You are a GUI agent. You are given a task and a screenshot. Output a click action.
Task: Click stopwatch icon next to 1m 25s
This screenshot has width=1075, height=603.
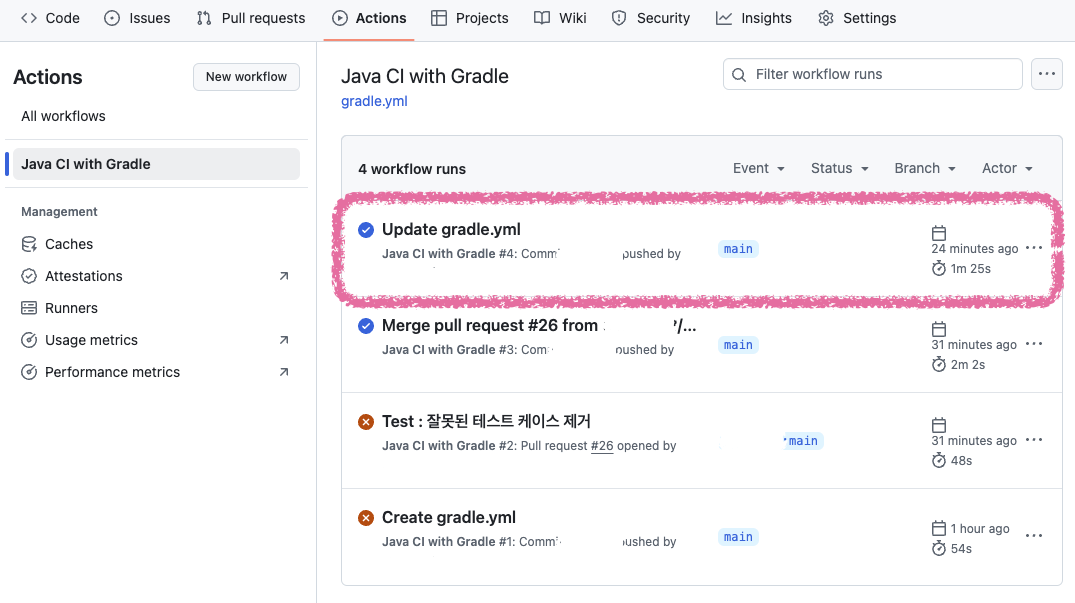pos(939,269)
